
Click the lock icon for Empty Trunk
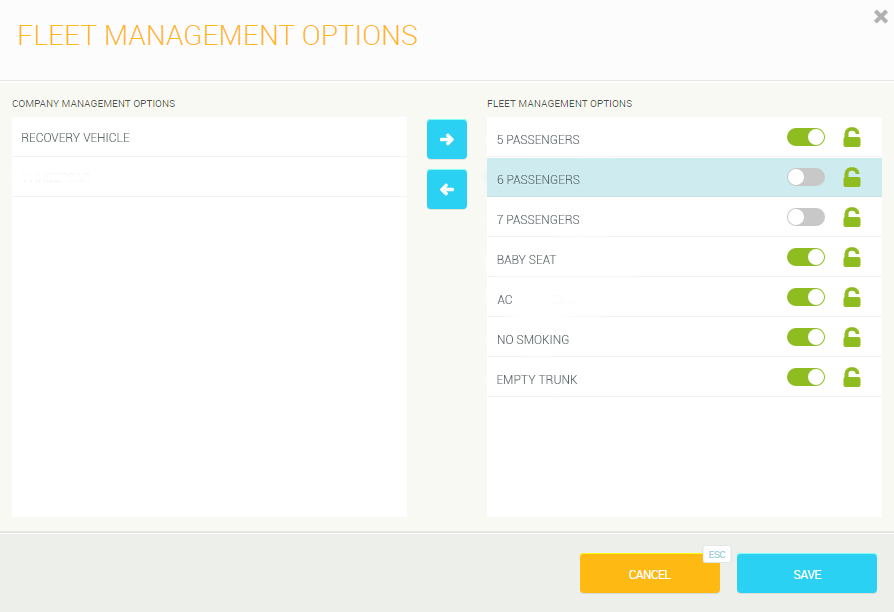[851, 378]
